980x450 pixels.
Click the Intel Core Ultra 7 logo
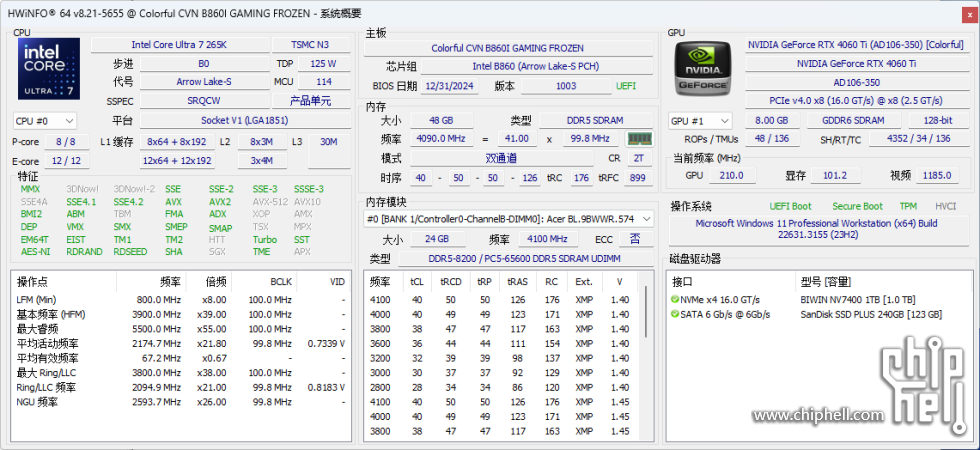pos(49,69)
